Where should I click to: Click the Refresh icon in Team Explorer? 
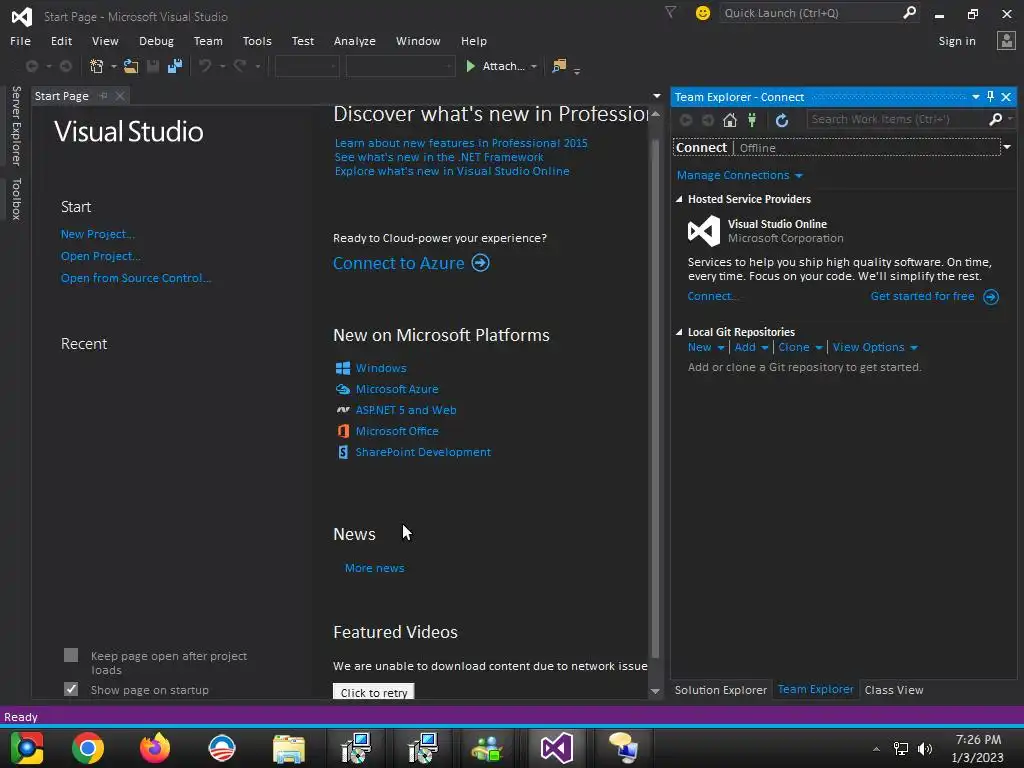click(x=782, y=120)
